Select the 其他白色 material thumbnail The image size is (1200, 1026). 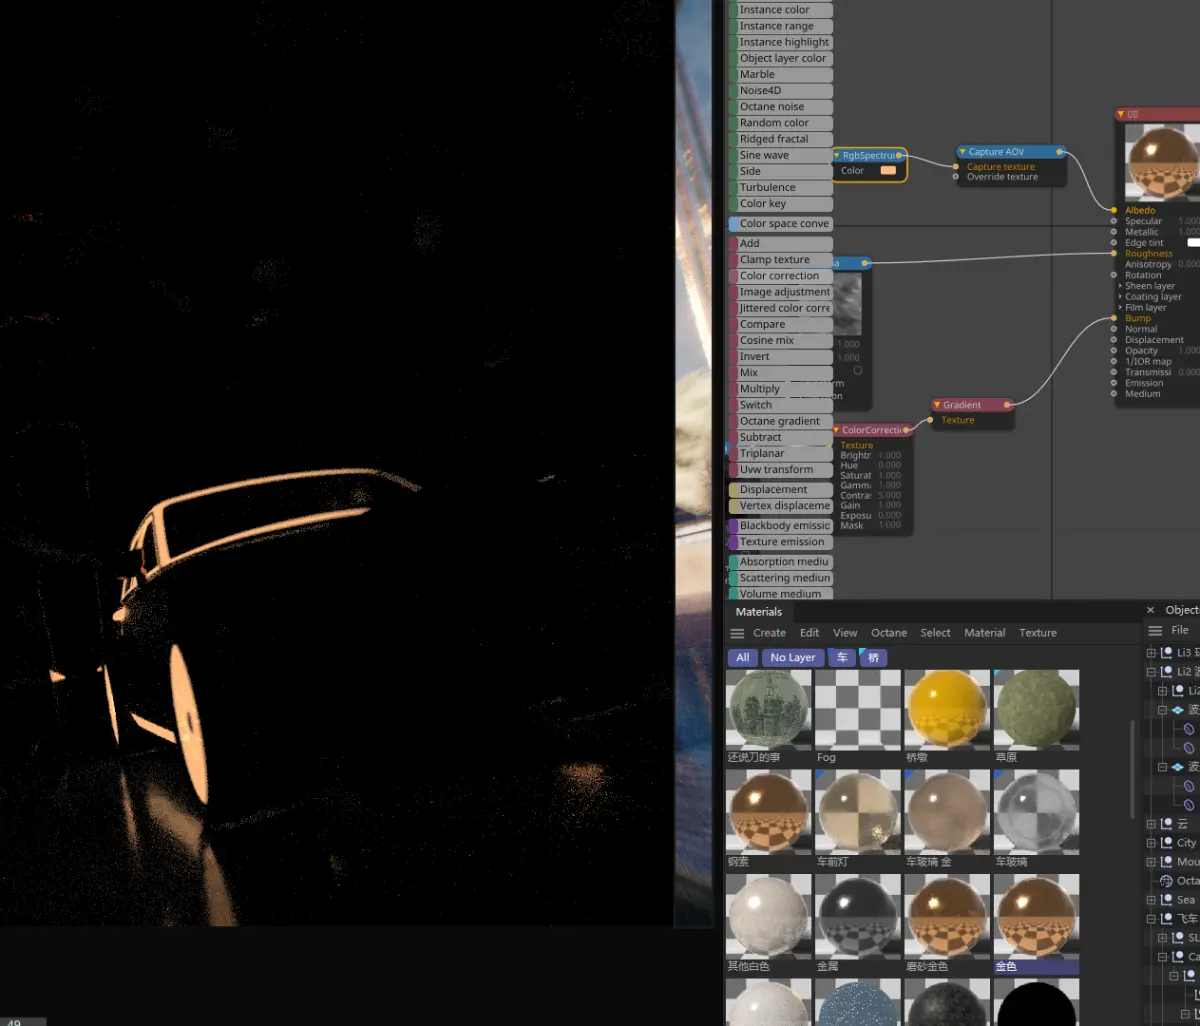[769, 916]
